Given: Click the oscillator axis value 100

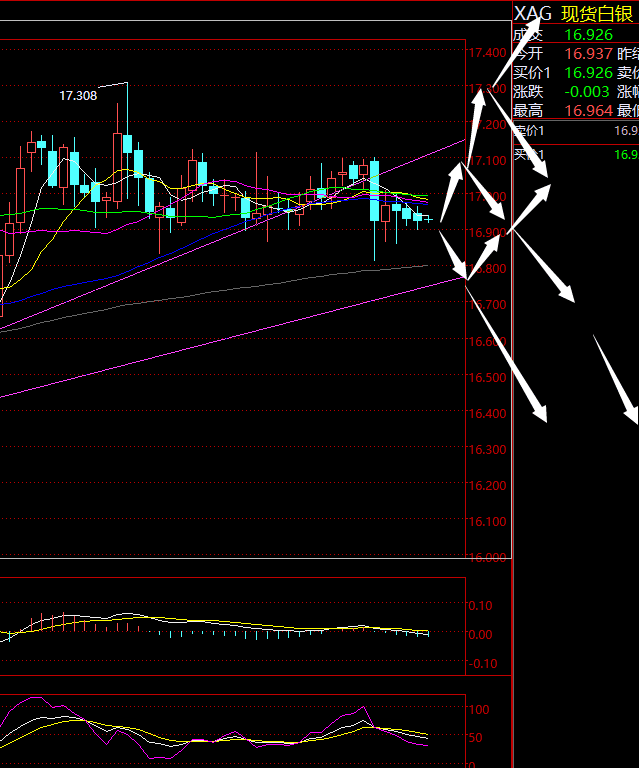Looking at the screenshot, I should 479,709.
